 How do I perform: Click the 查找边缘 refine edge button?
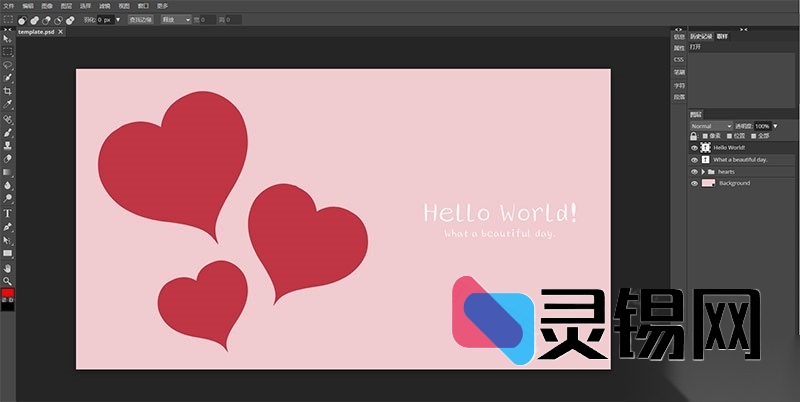[x=140, y=20]
